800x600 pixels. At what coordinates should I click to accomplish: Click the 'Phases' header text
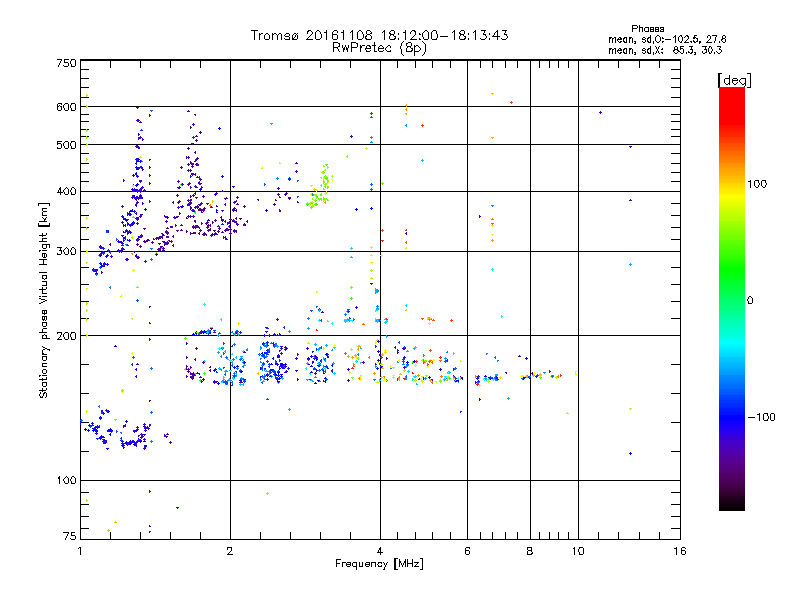pyautogui.click(x=647, y=29)
